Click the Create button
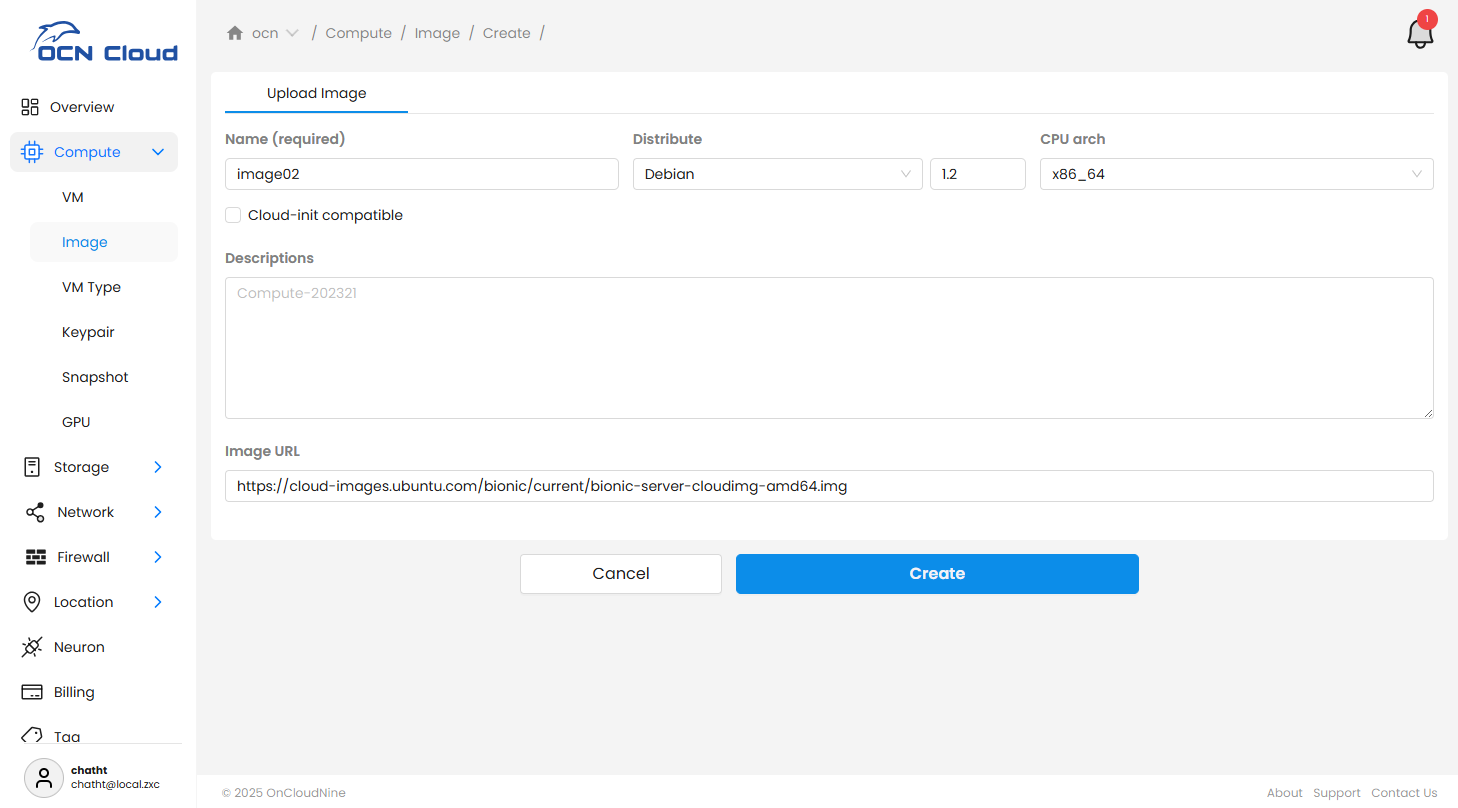 pyautogui.click(x=937, y=574)
